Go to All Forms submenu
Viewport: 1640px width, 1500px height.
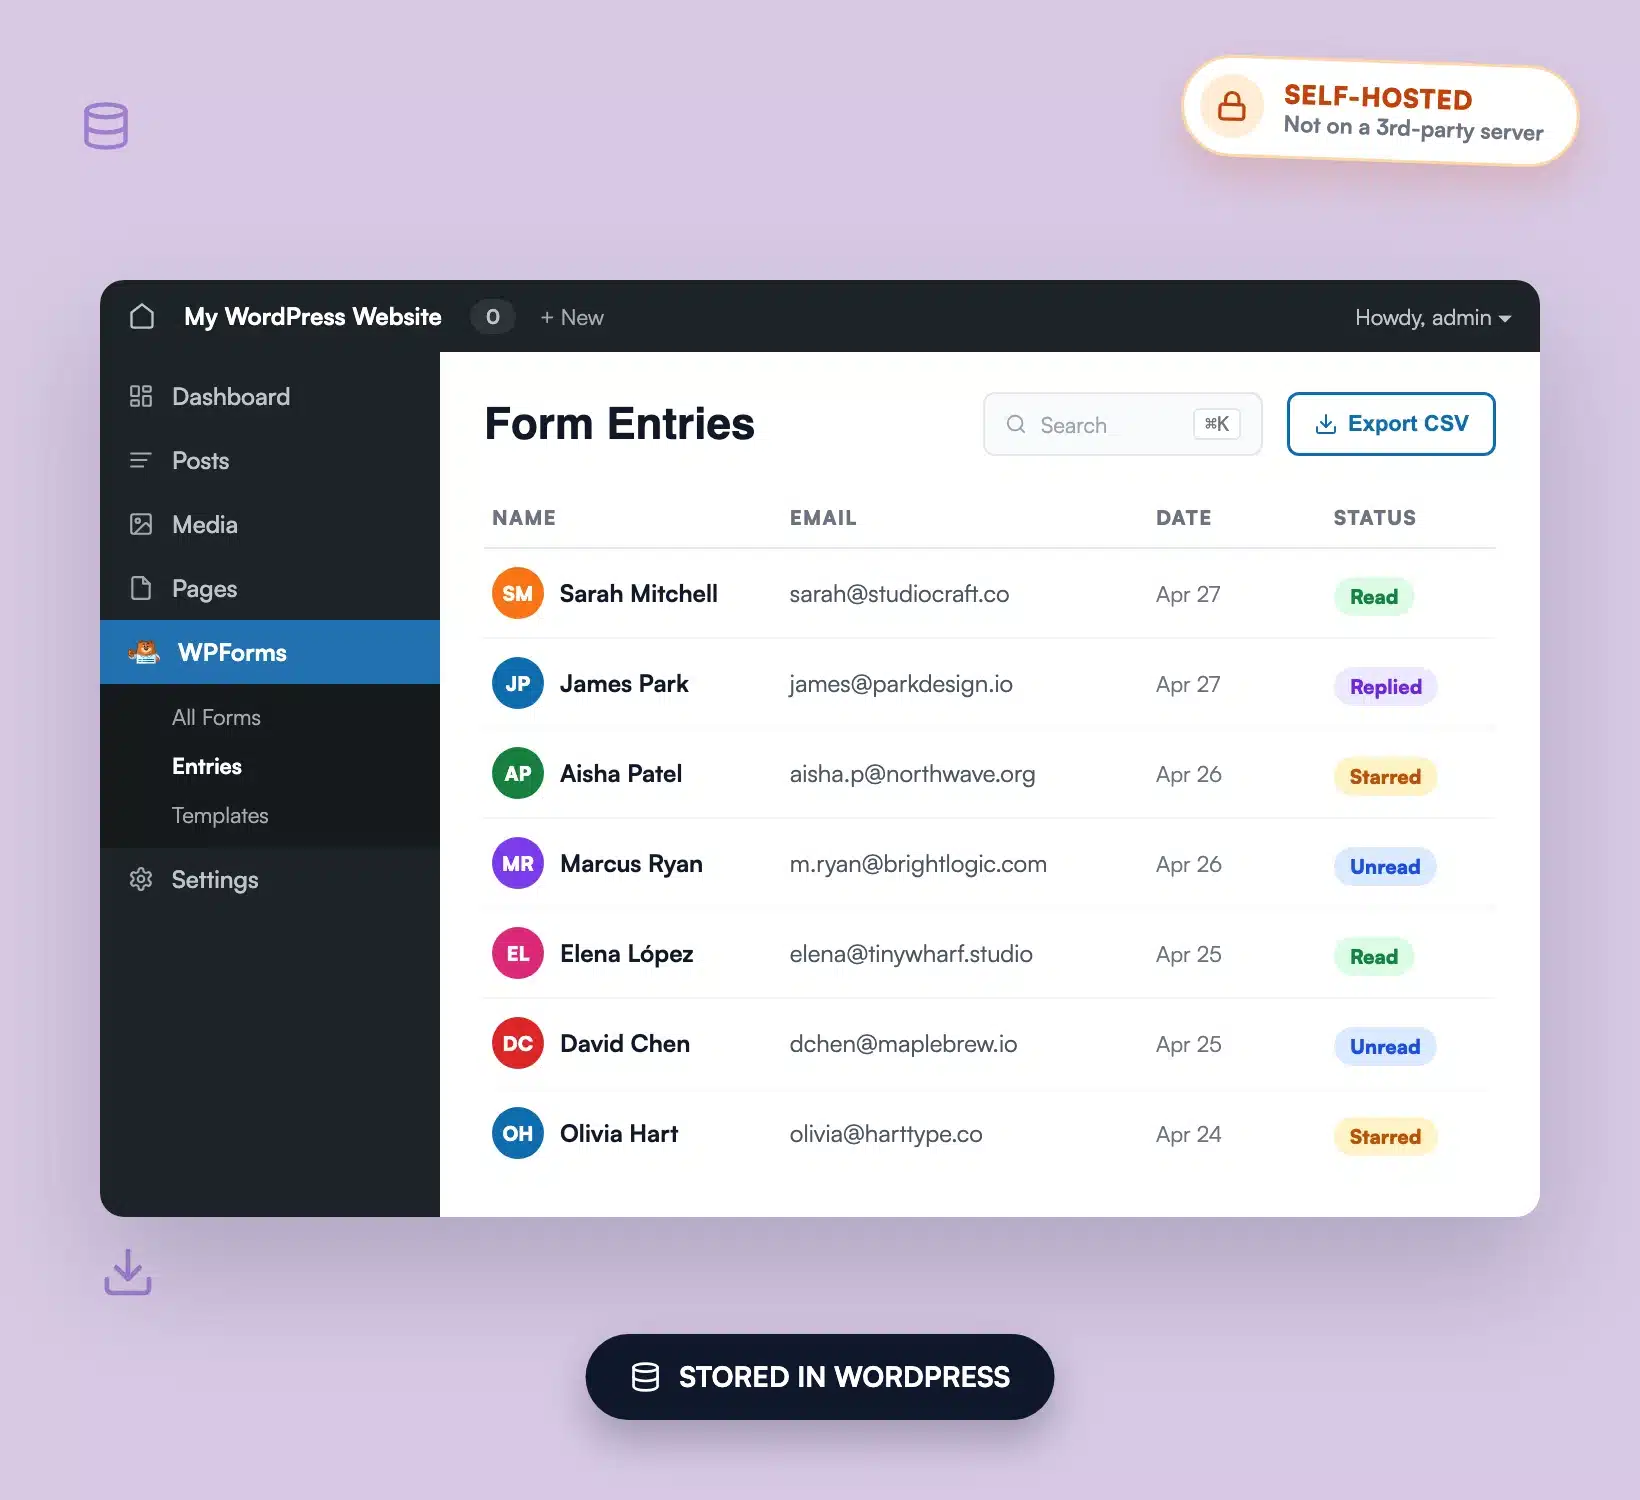pyautogui.click(x=216, y=717)
